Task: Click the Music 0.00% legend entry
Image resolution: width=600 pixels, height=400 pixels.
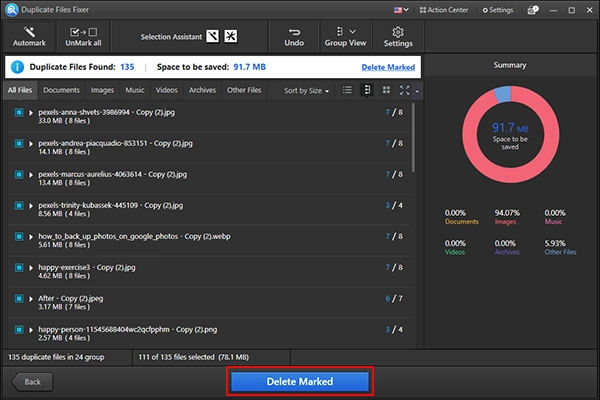Action: [x=554, y=217]
